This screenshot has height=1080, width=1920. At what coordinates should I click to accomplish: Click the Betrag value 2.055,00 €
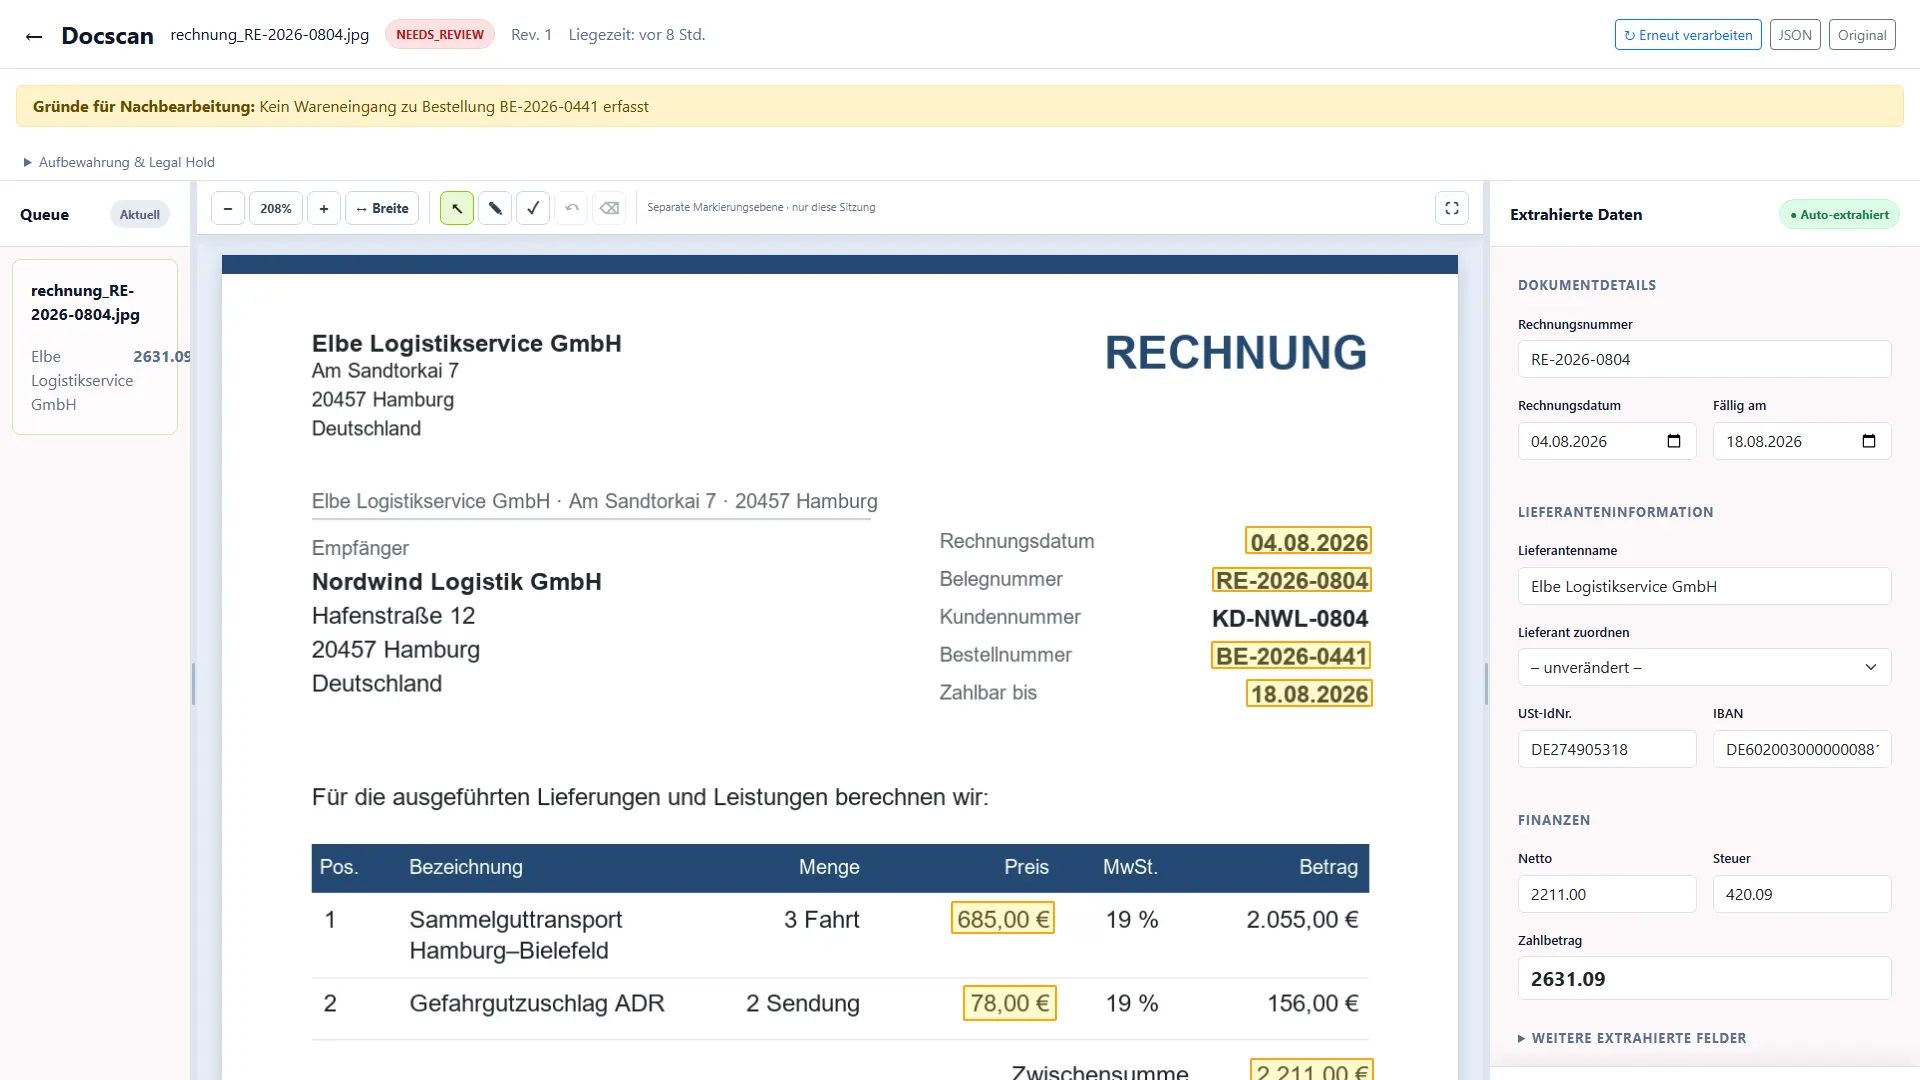[x=1302, y=920]
